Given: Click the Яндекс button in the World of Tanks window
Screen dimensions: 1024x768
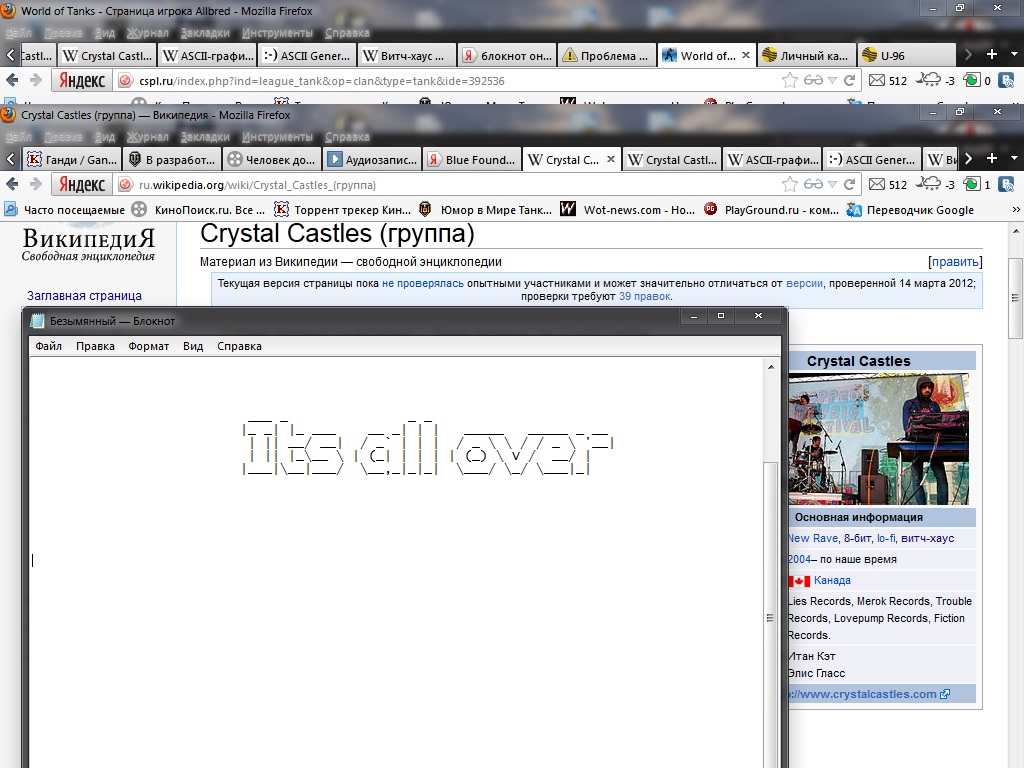Looking at the screenshot, I should point(82,80).
